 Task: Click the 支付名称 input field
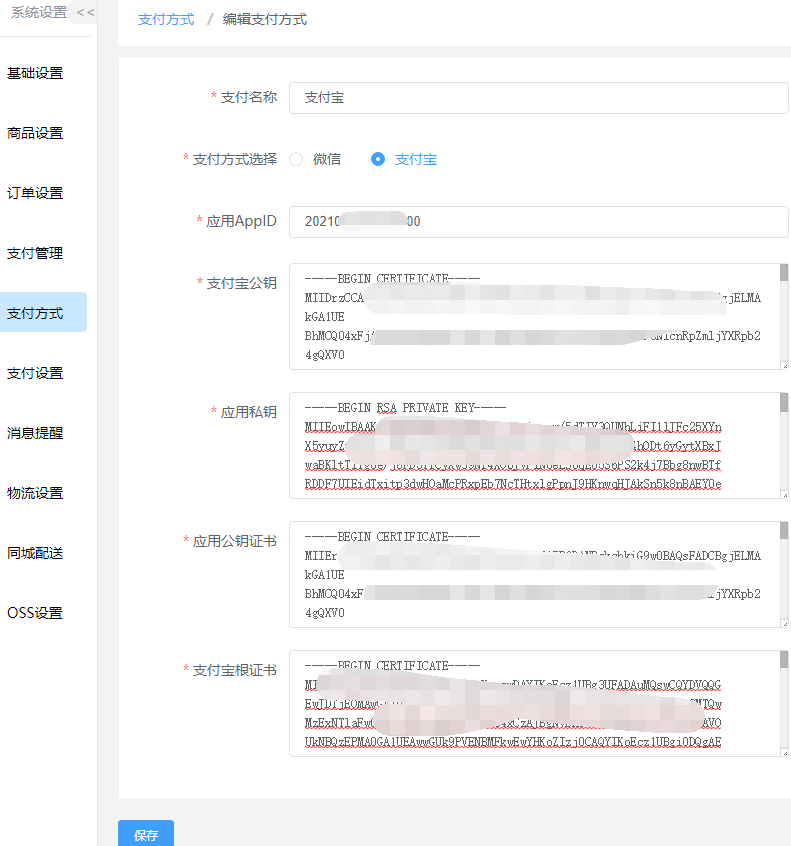(x=538, y=98)
